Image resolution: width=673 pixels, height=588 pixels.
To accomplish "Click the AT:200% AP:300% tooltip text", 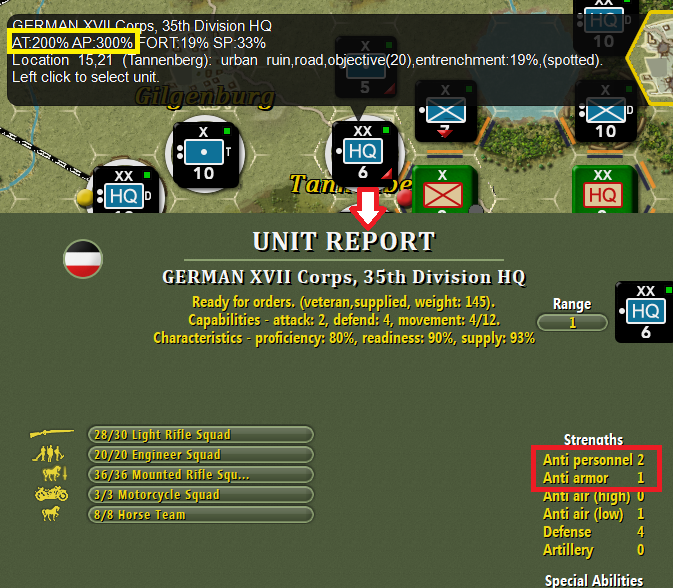I will tap(73, 42).
